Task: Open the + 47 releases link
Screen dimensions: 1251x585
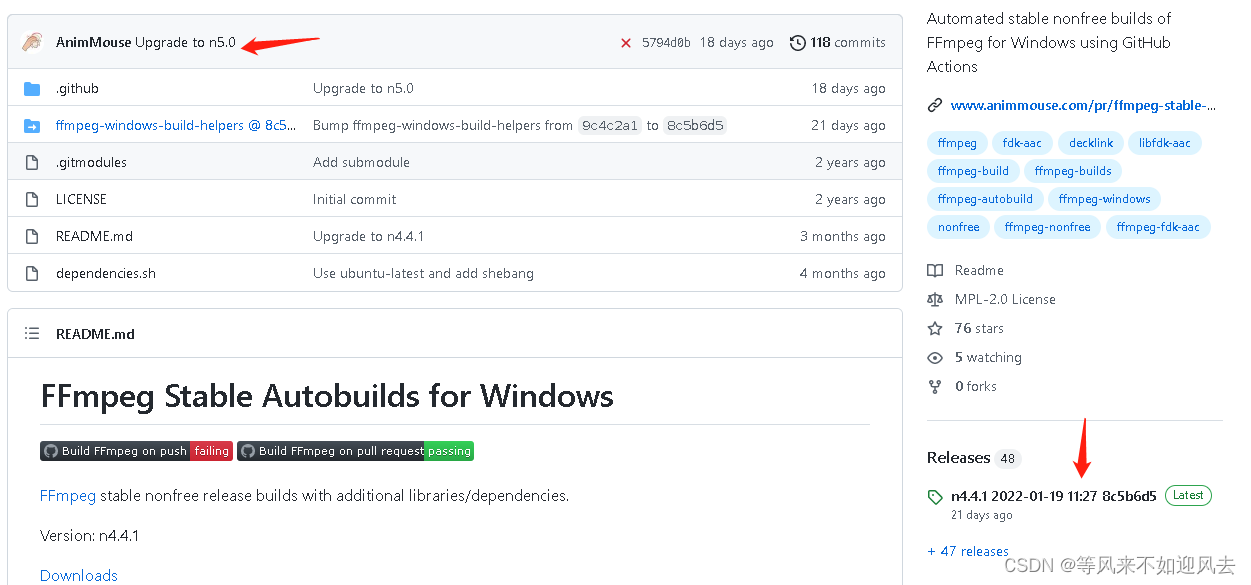Action: (x=968, y=551)
